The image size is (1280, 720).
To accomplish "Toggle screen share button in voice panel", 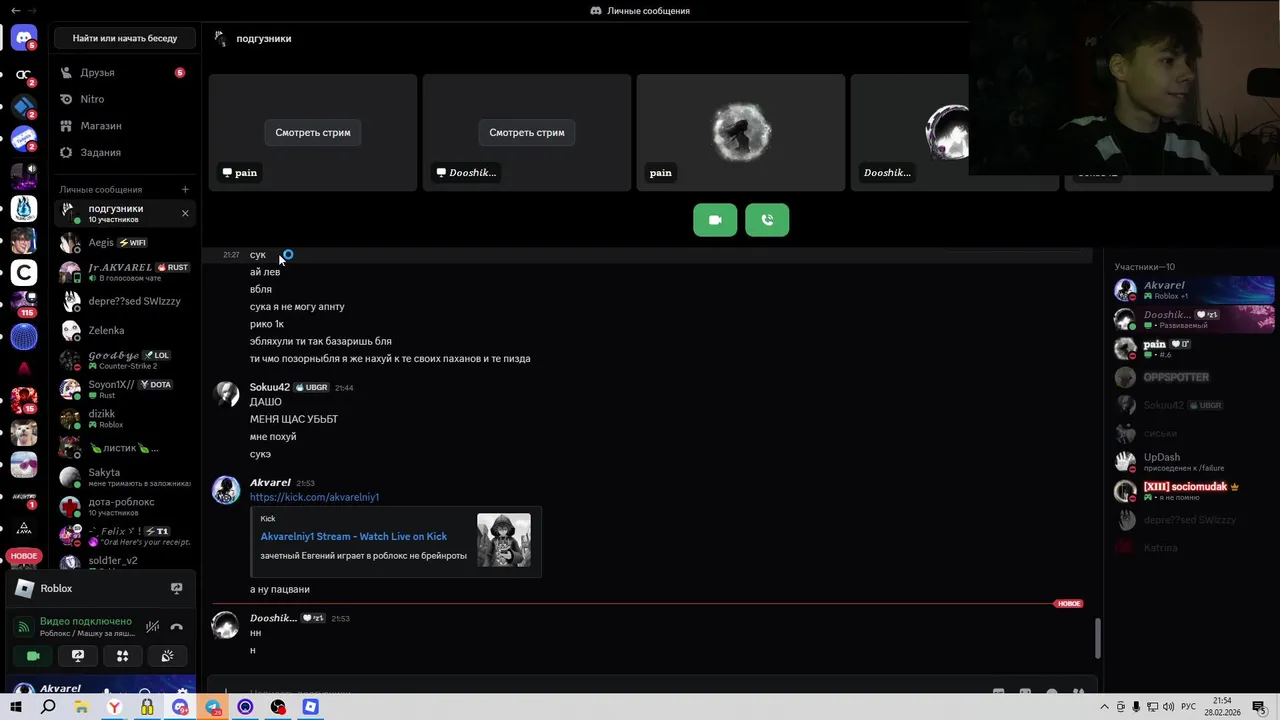I will pos(78,656).
